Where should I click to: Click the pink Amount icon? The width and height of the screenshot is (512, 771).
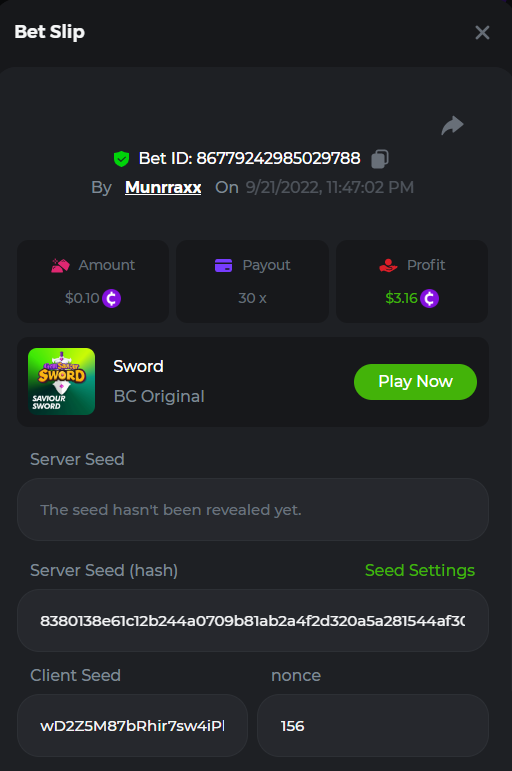tap(60, 266)
